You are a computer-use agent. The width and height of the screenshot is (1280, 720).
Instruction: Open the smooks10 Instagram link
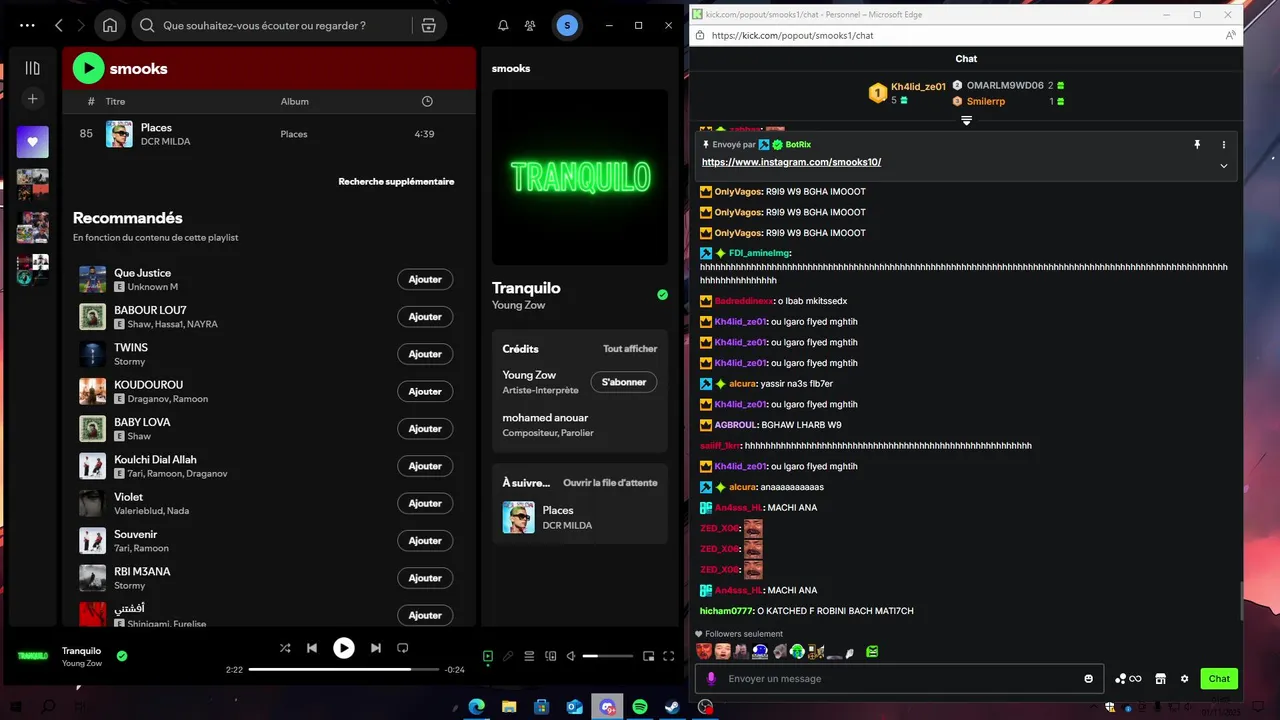791,162
